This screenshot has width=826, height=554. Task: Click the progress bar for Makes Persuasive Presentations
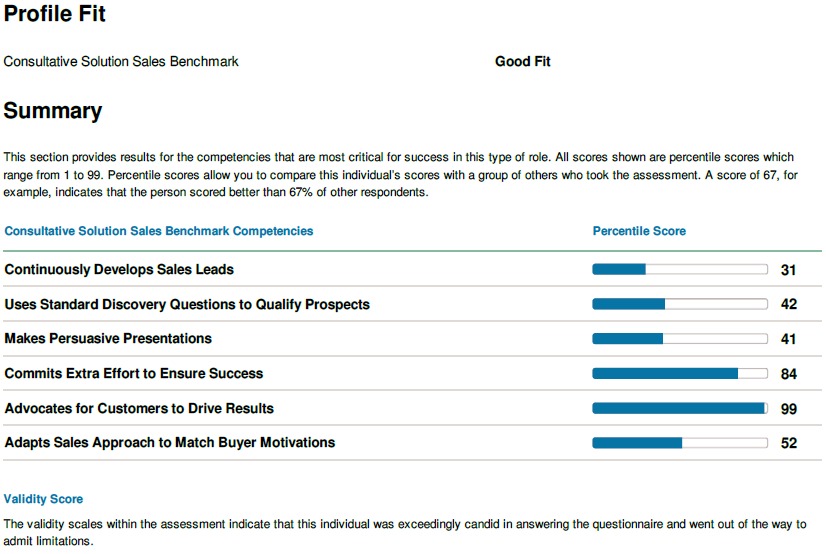pyautogui.click(x=680, y=339)
